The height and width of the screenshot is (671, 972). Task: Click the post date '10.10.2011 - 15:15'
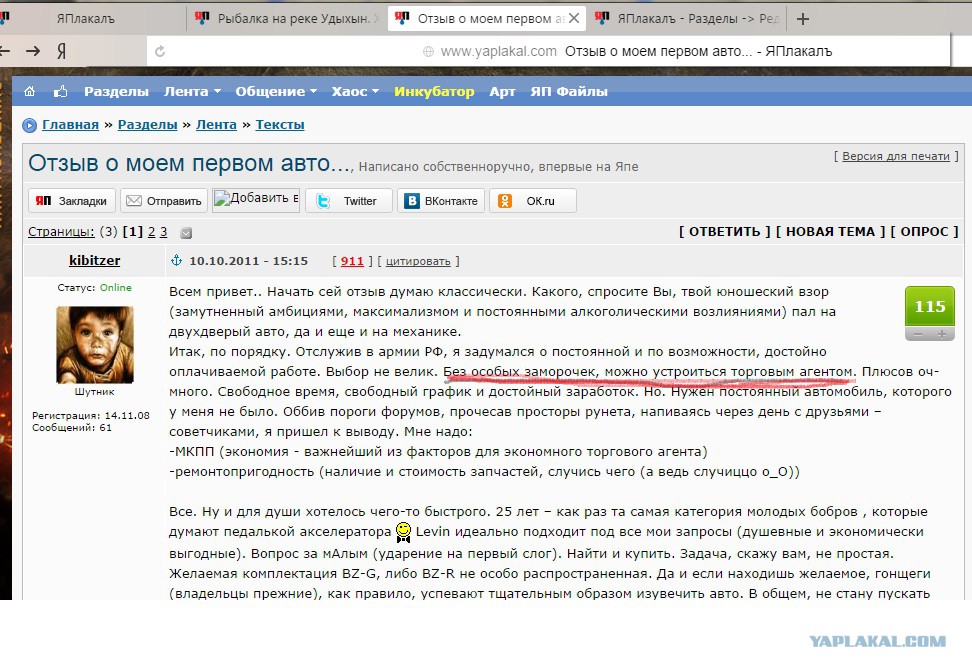click(249, 261)
